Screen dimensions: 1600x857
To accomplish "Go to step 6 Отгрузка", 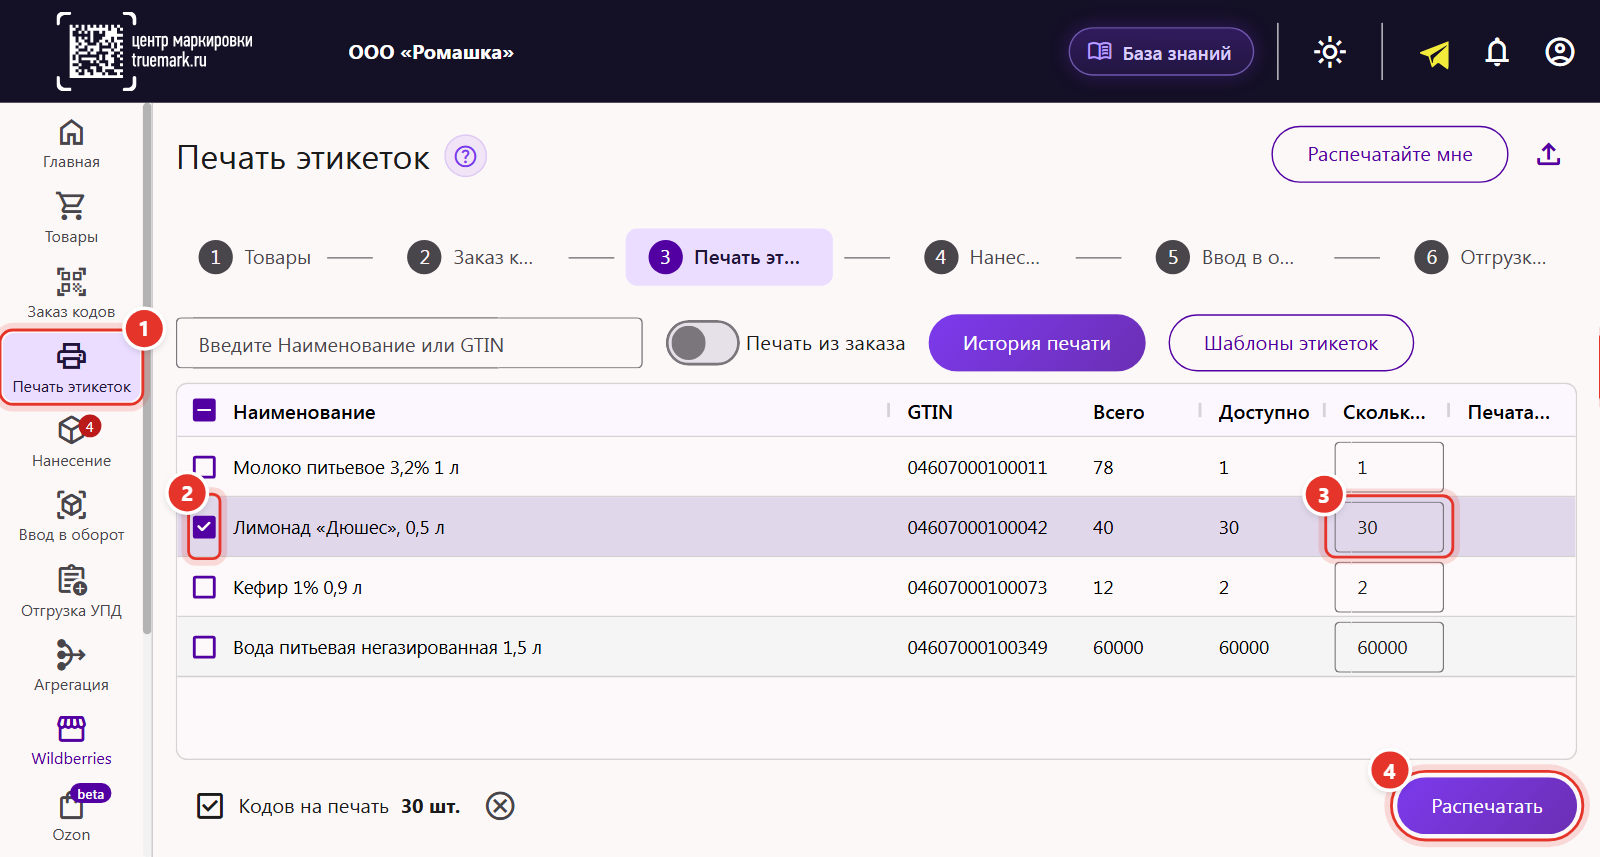I will pos(1481,258).
